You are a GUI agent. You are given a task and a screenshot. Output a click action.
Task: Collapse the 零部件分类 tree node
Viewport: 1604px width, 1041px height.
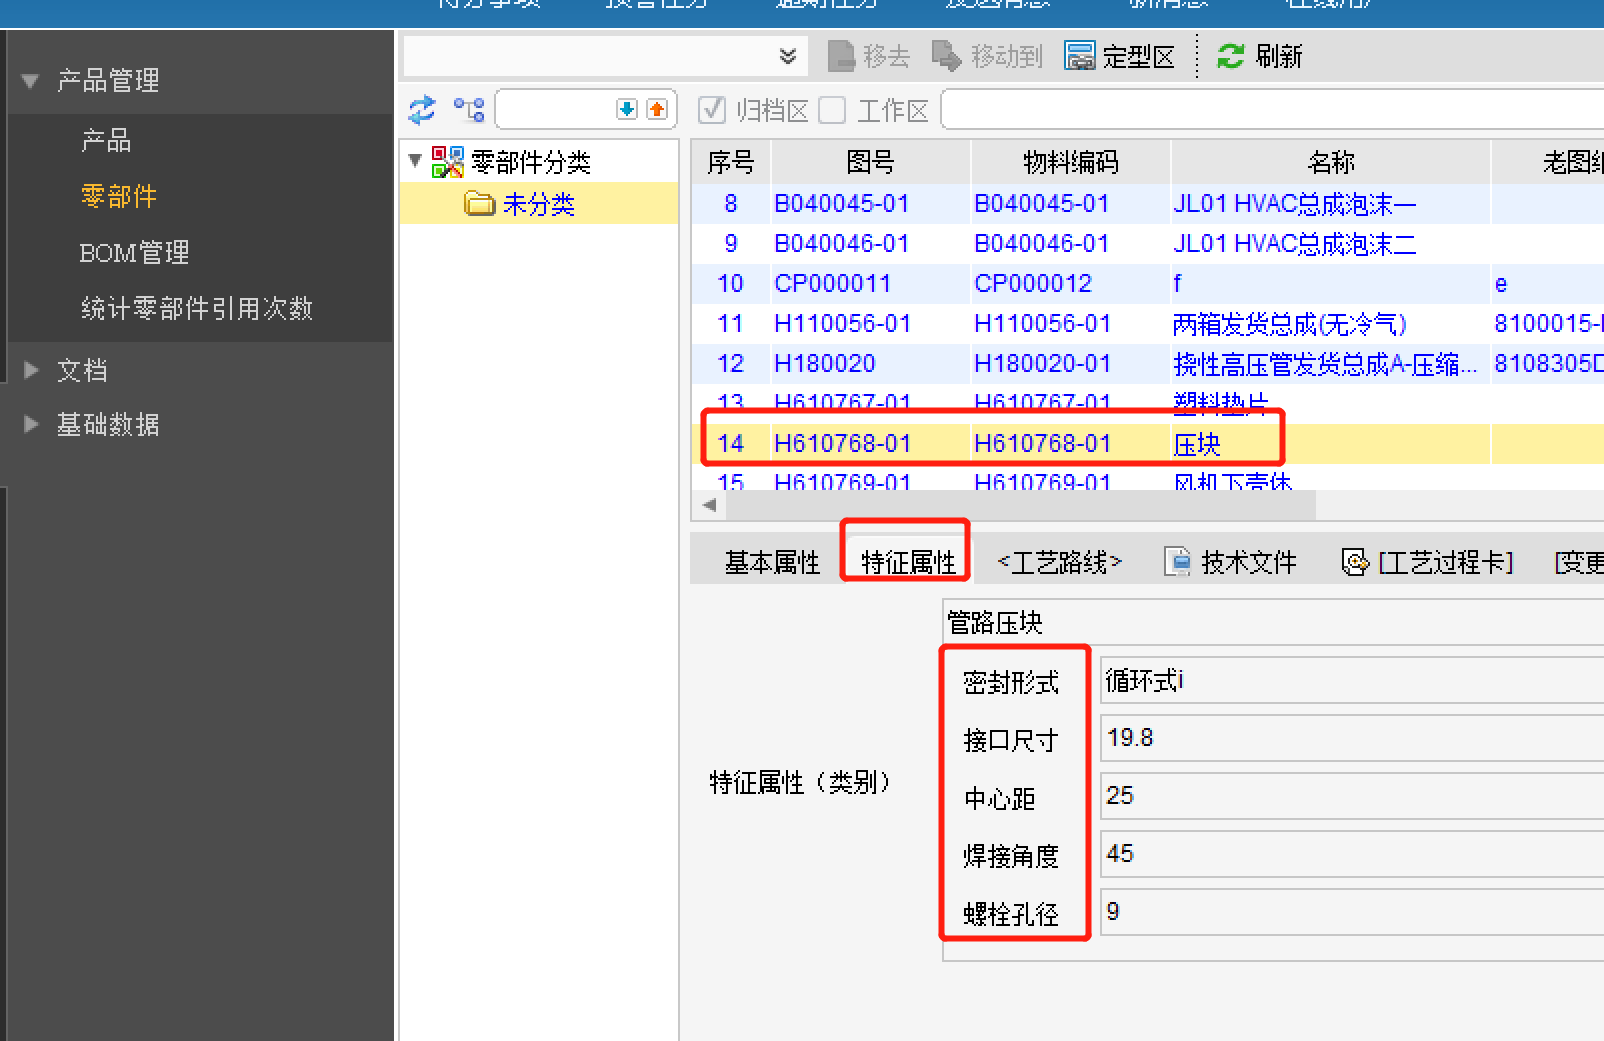[x=416, y=161]
